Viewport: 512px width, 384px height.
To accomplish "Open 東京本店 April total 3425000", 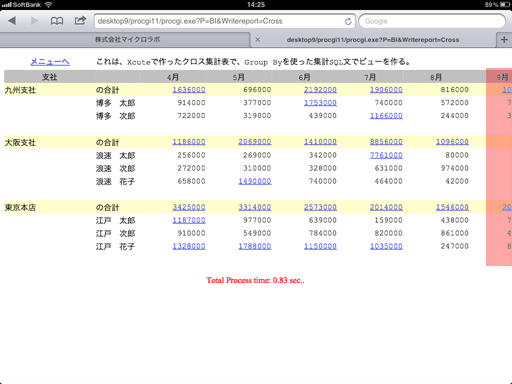I will (x=189, y=207).
